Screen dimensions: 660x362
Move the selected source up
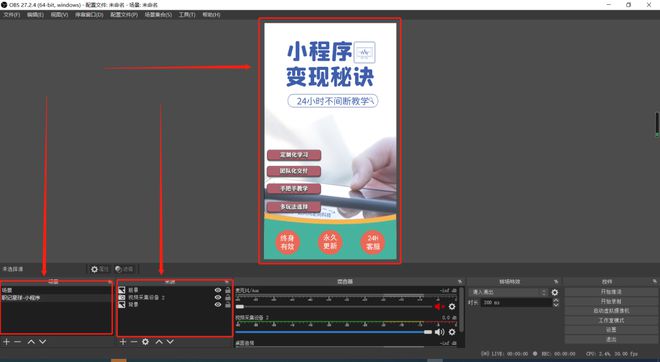[x=159, y=342]
